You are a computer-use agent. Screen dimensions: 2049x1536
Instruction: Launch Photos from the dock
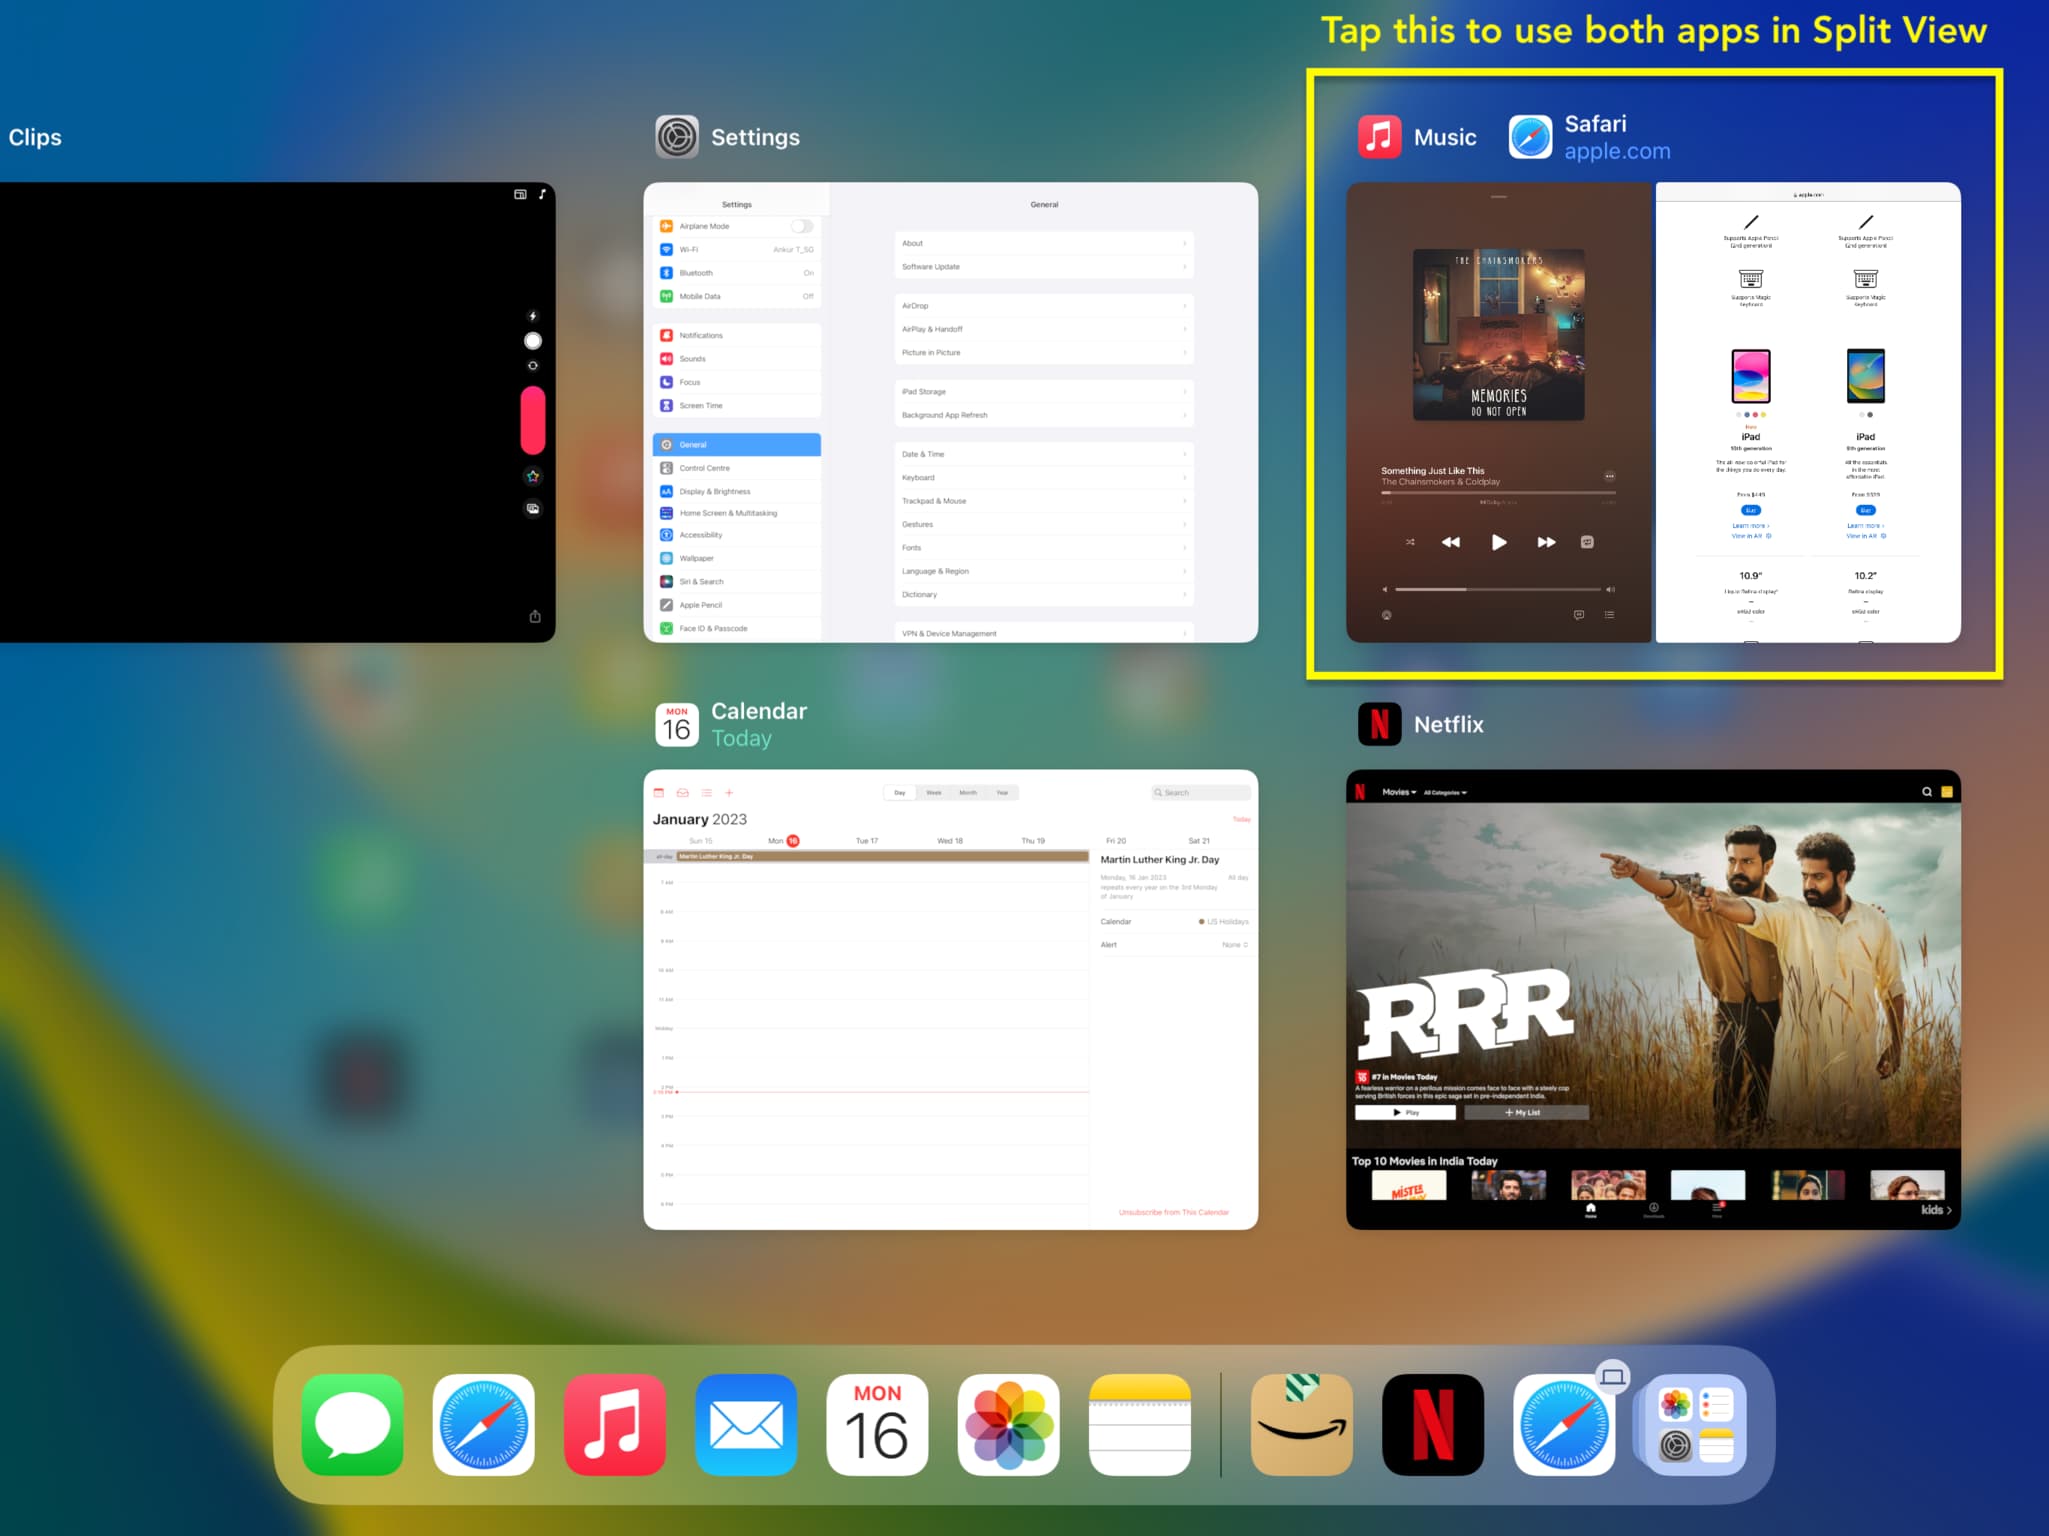pyautogui.click(x=1008, y=1424)
